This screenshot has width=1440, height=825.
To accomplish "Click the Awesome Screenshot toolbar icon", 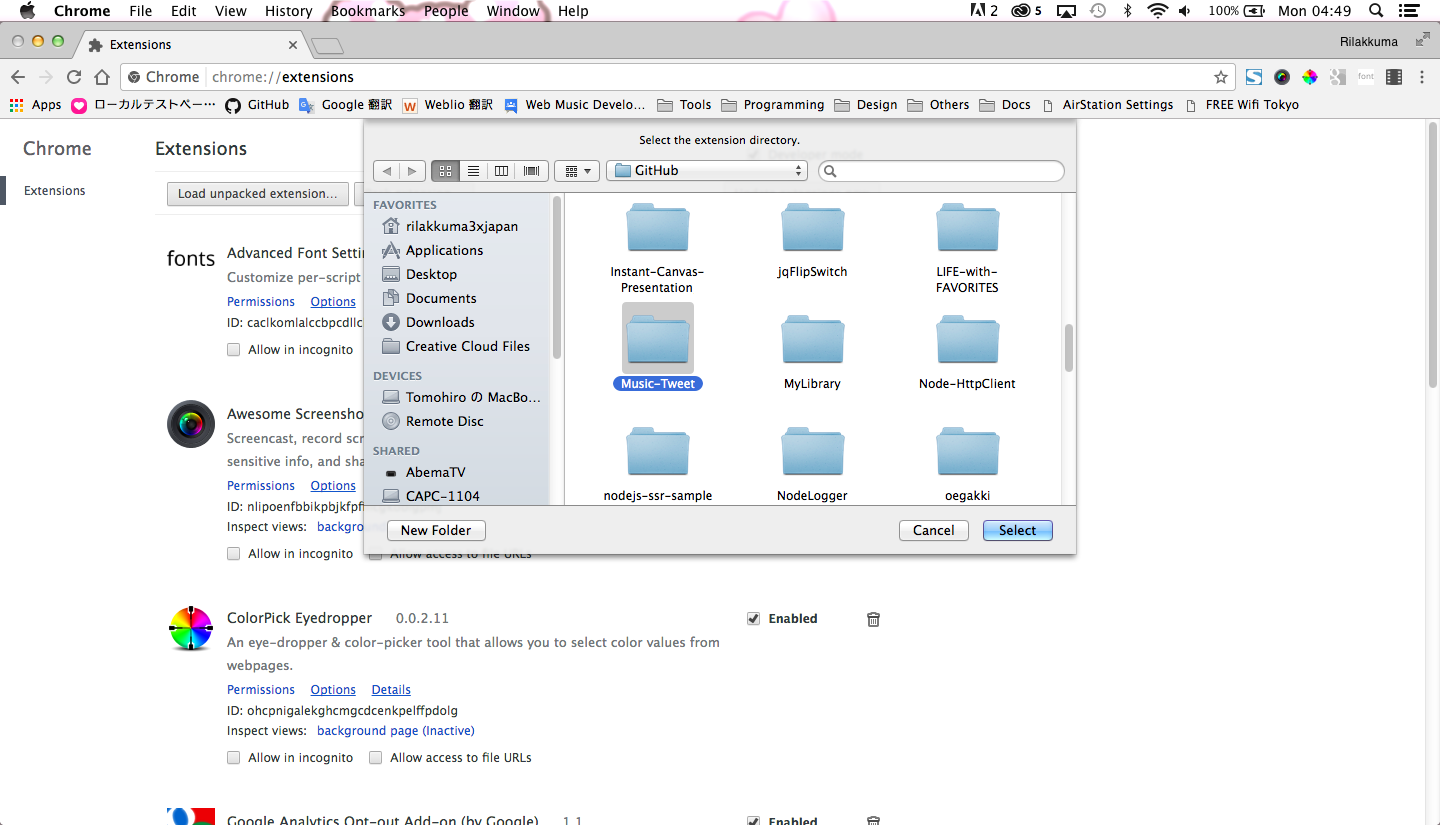I will [x=1281, y=77].
